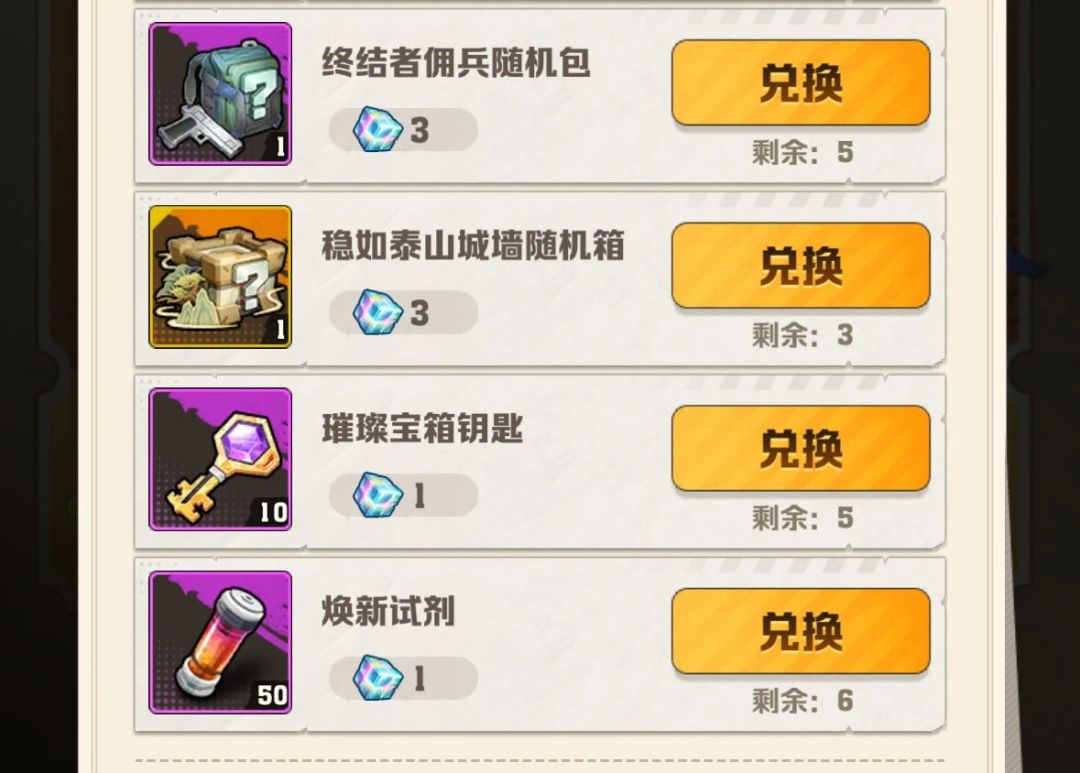Screen dimensions: 1080x773
Task: Redeem the 稳如泰山城墙随机箱 with 兑换
Action: coord(801,265)
